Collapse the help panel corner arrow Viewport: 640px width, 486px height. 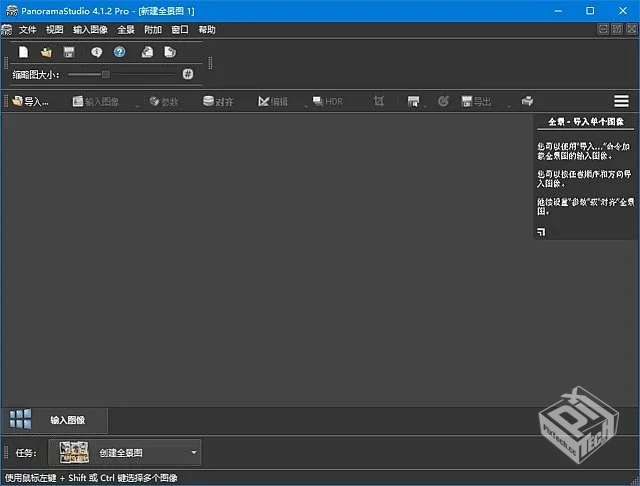tap(541, 232)
